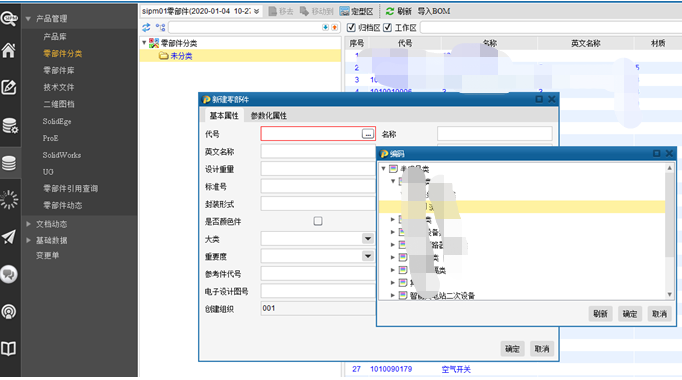Expand the 智能变电站二次设备 tree node
This screenshot has height=380, width=682.
click(393, 295)
